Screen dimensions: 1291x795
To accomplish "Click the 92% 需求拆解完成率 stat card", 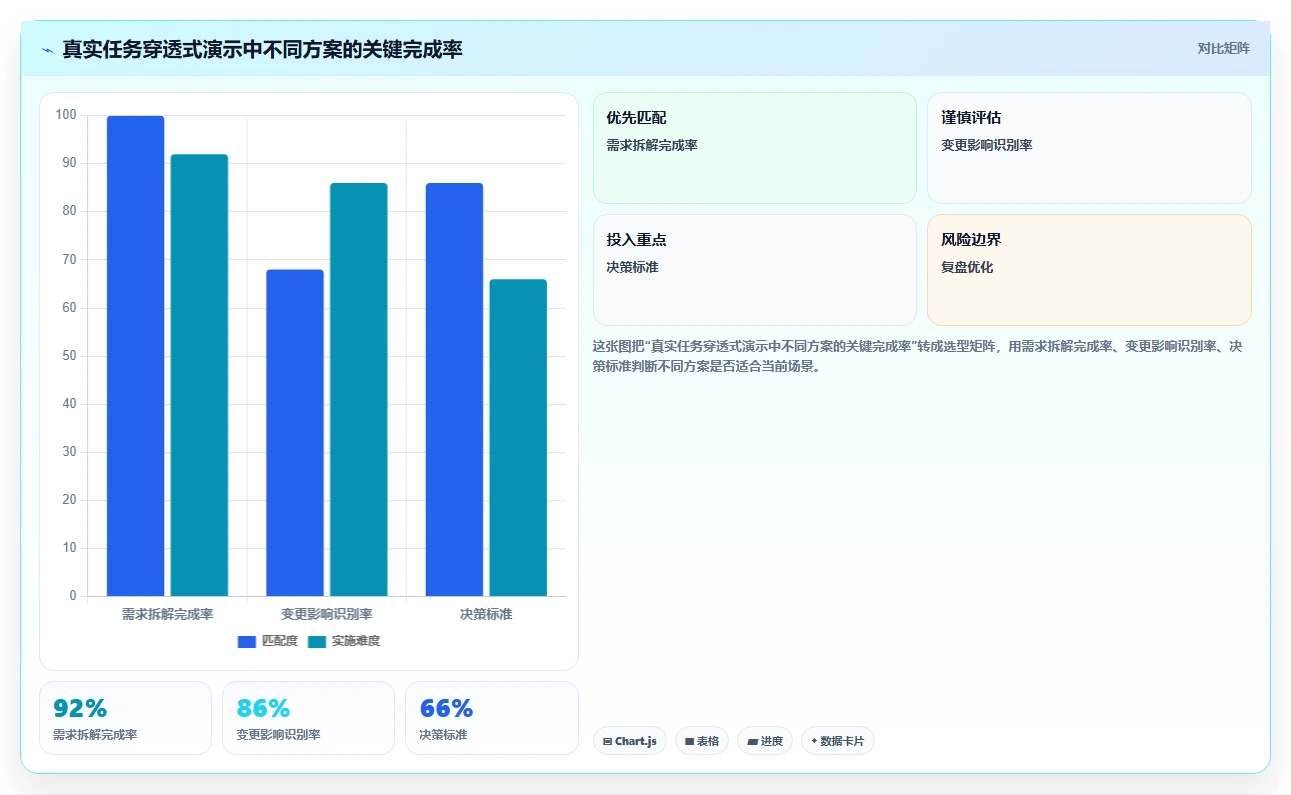I will coord(125,718).
